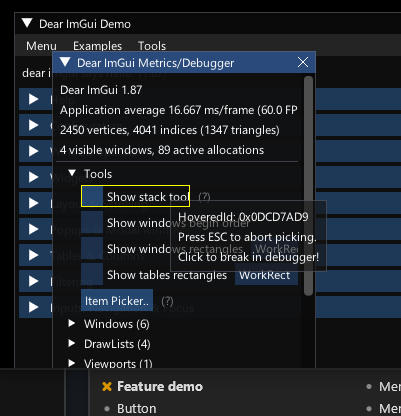This screenshot has height=416, width=401.
Task: Open the Tools menu in Demo window
Action: coord(152,46)
